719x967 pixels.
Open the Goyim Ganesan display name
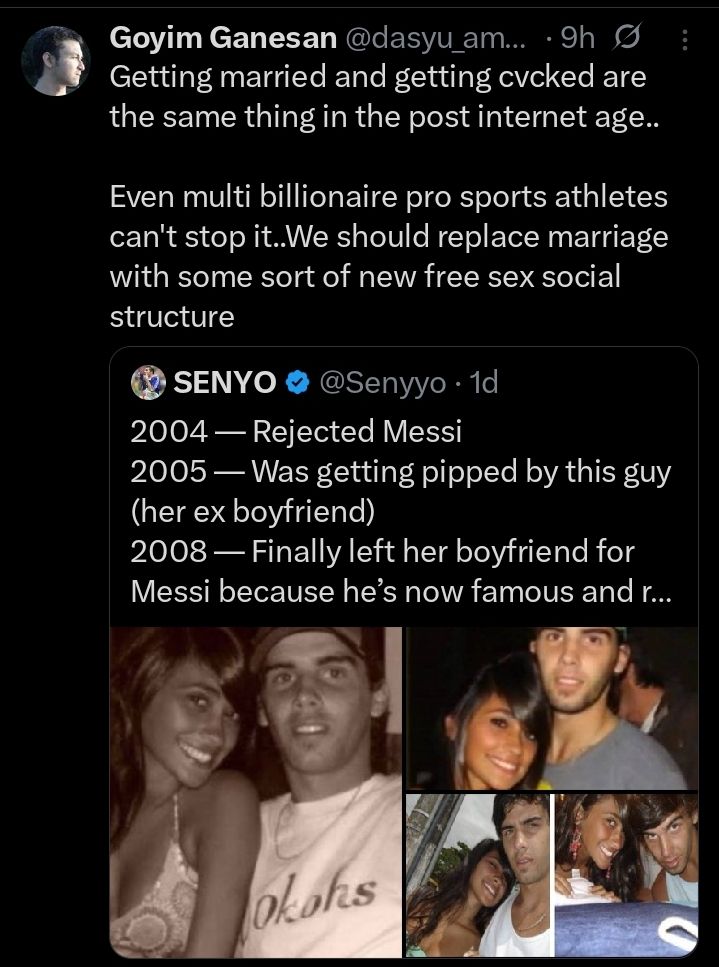point(222,38)
